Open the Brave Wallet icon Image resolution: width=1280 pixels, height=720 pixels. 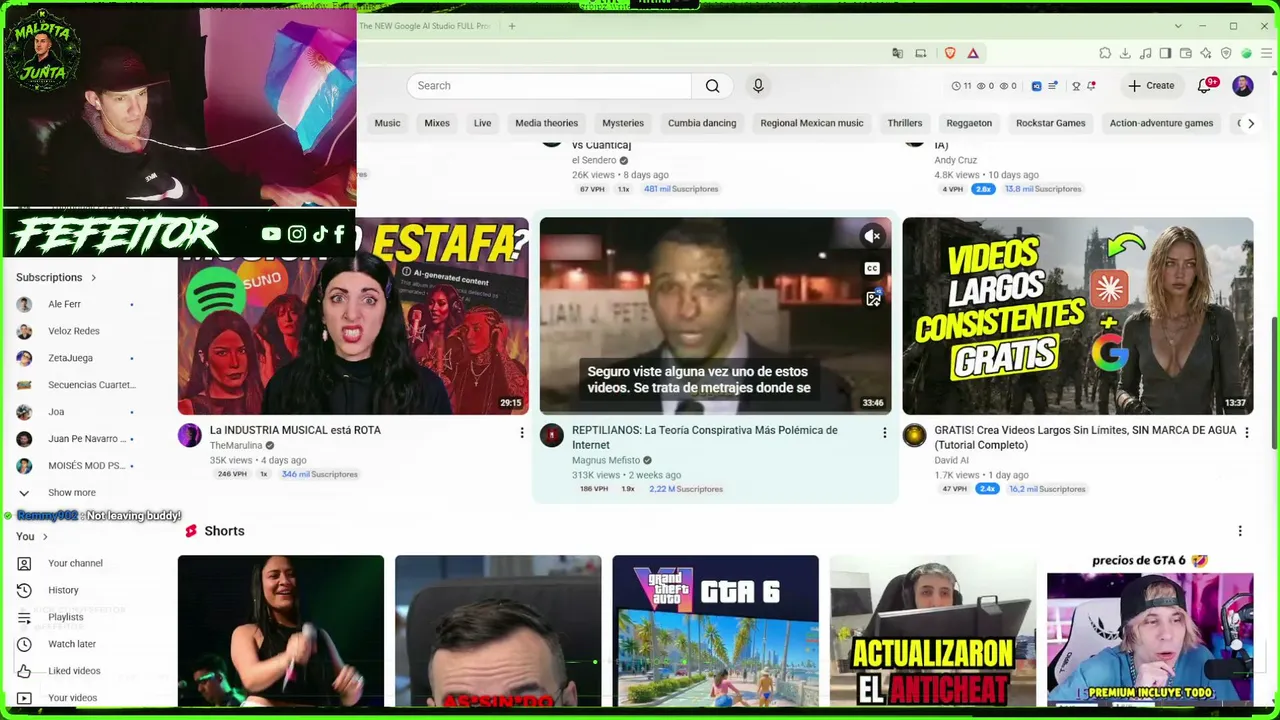point(1185,53)
